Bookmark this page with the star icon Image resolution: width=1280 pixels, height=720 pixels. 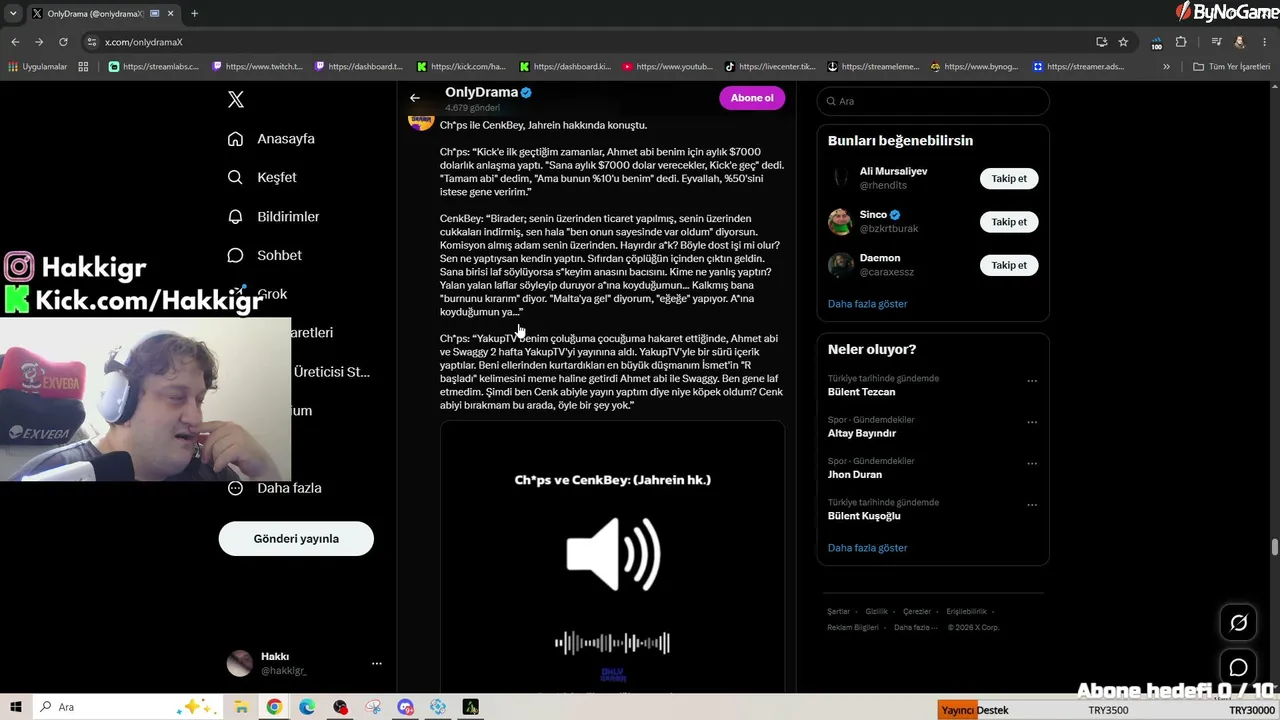1123,42
